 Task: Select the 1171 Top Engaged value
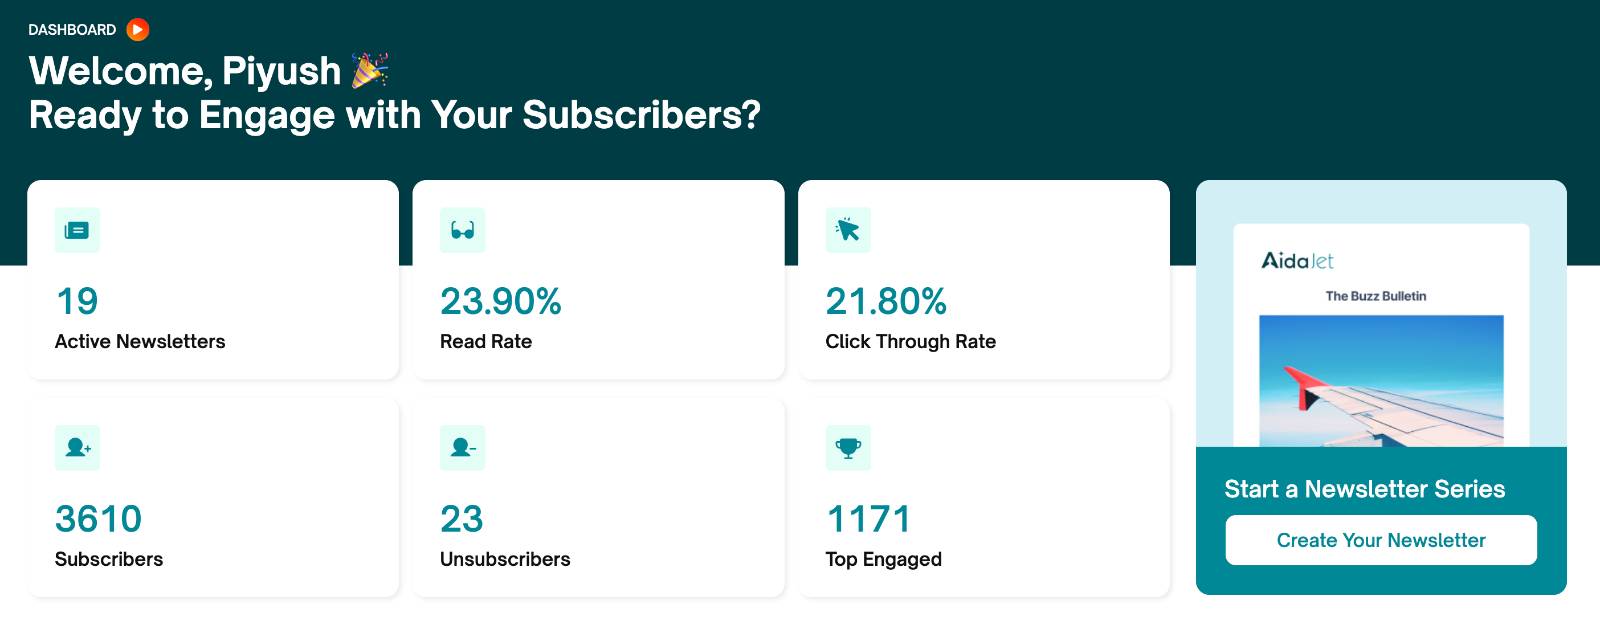click(x=868, y=518)
